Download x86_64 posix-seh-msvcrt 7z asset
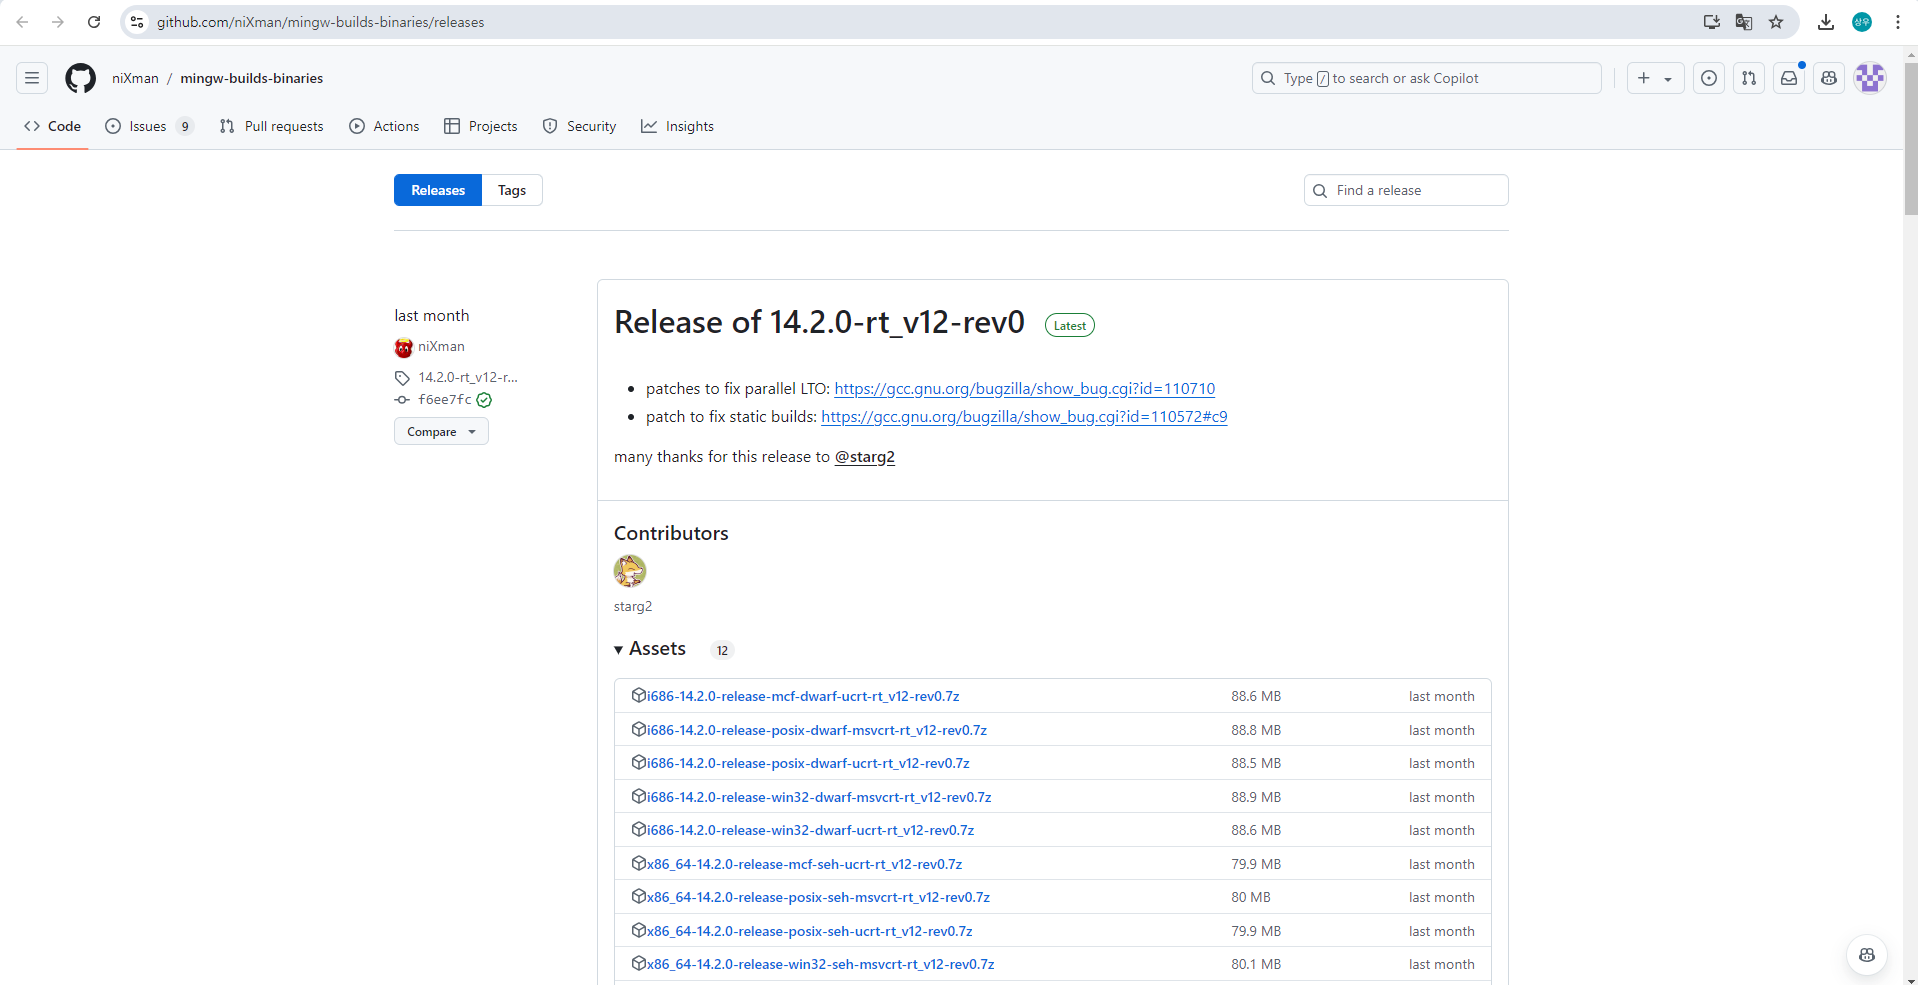Viewport: 1918px width, 985px height. pyautogui.click(x=818, y=897)
